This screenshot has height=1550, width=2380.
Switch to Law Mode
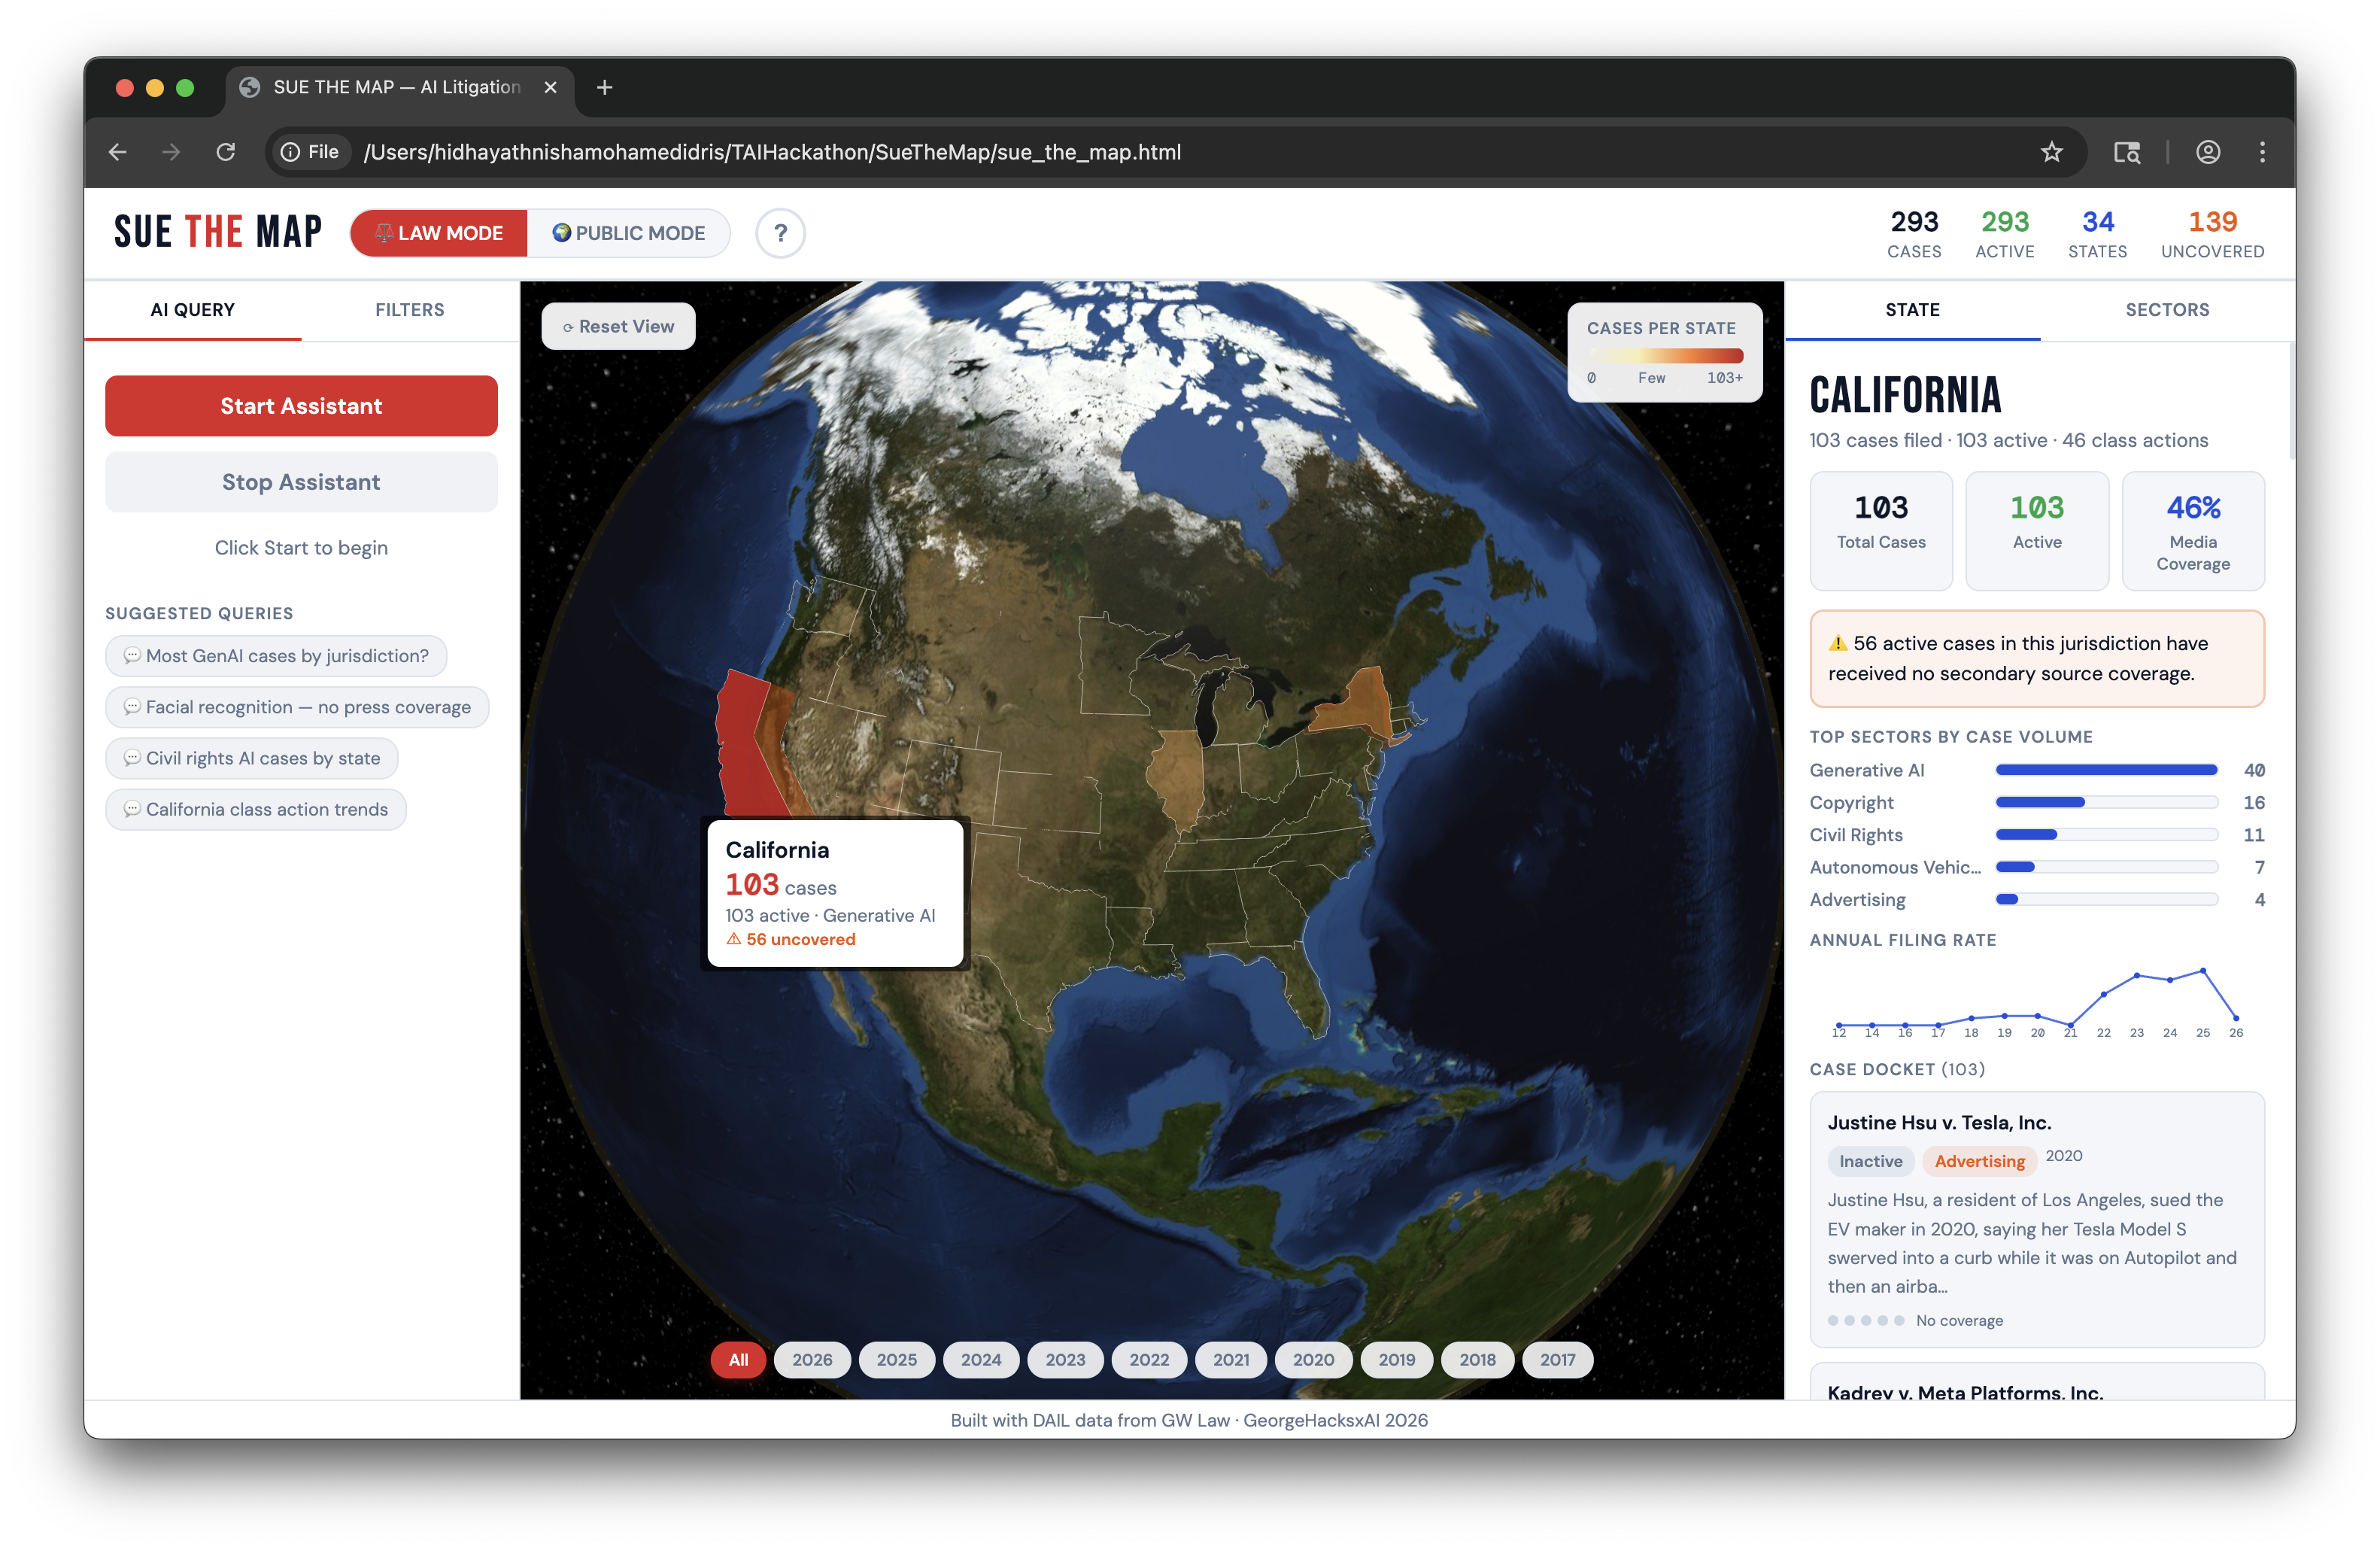click(x=439, y=233)
